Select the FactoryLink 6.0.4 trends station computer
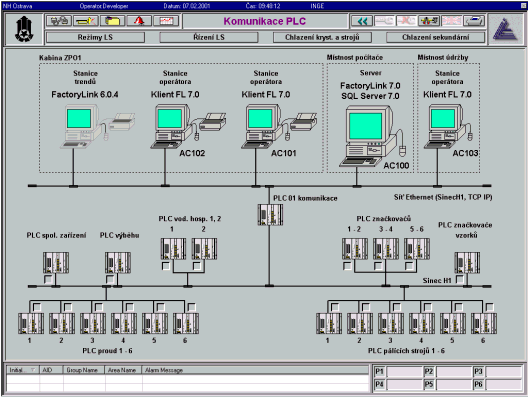The image size is (528, 397). (80, 126)
